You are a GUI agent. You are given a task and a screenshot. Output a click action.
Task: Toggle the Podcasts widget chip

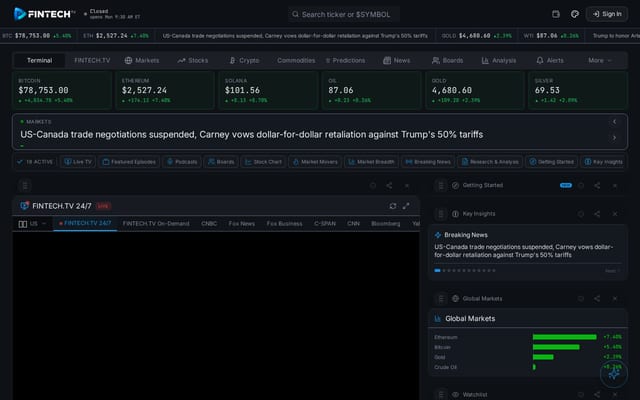(182, 162)
